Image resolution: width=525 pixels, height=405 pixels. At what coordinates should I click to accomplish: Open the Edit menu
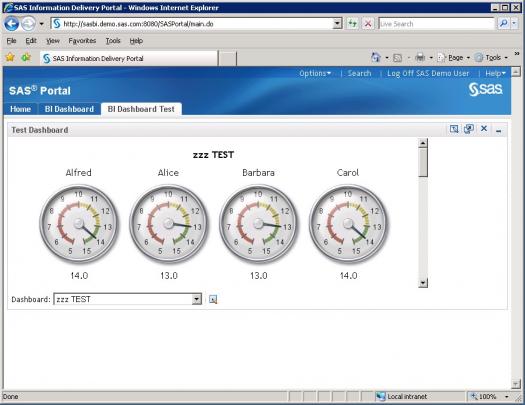[x=31, y=41]
